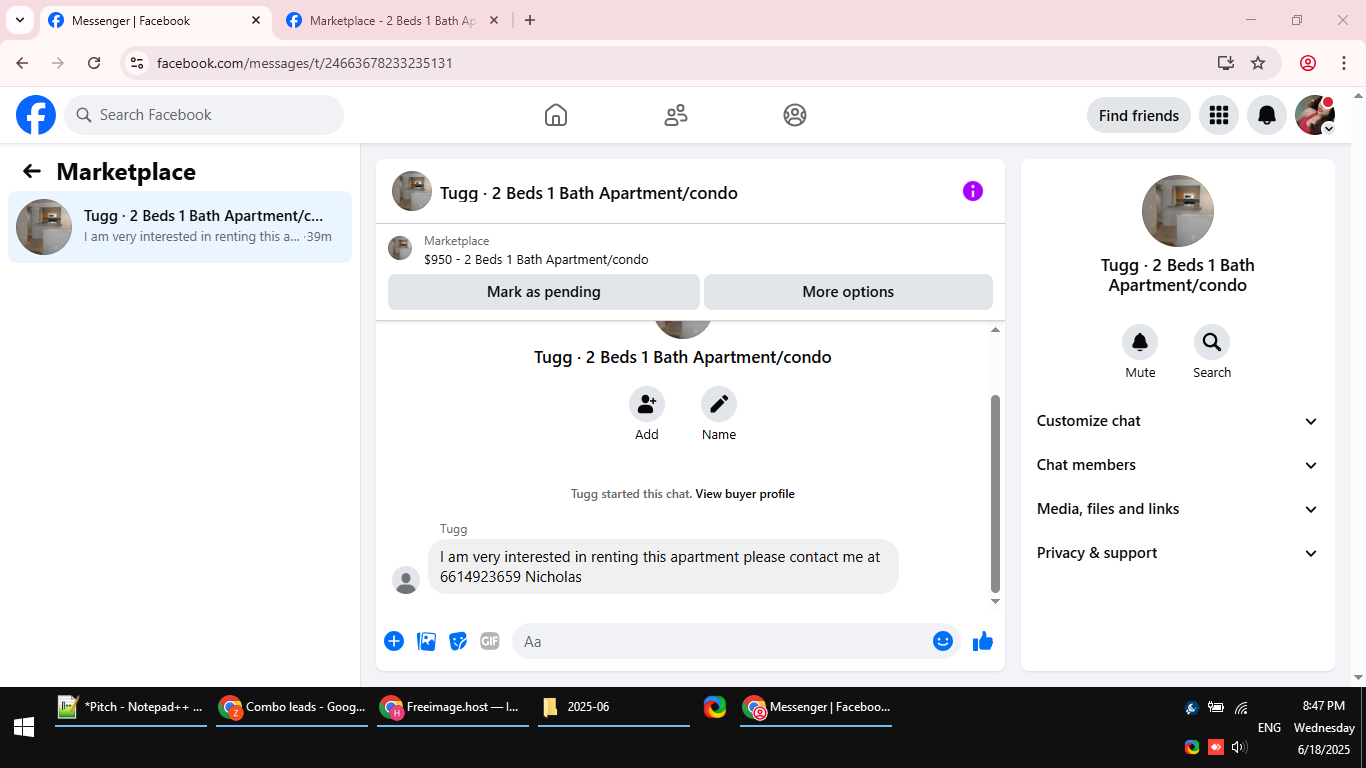Go back in browser history
Viewport: 1366px width, 768px height.
click(x=22, y=63)
